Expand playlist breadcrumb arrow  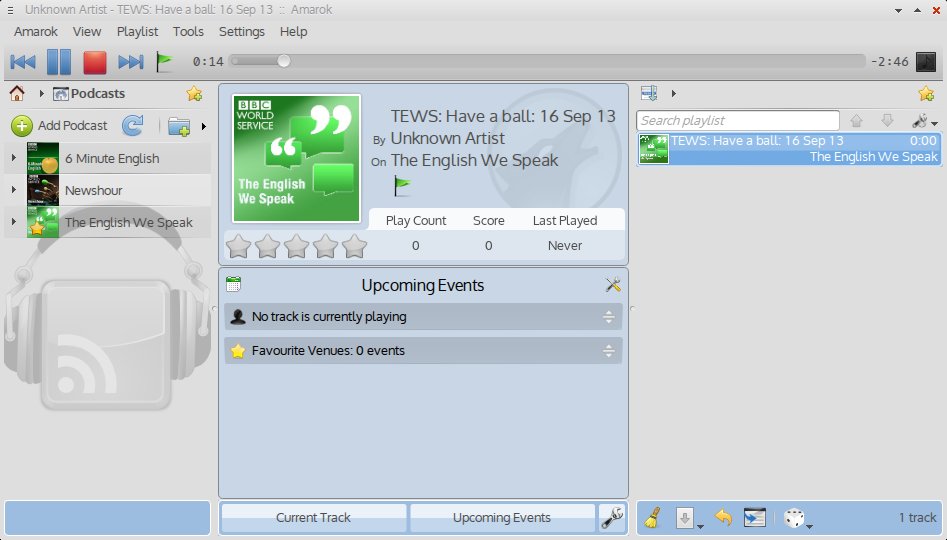673,94
